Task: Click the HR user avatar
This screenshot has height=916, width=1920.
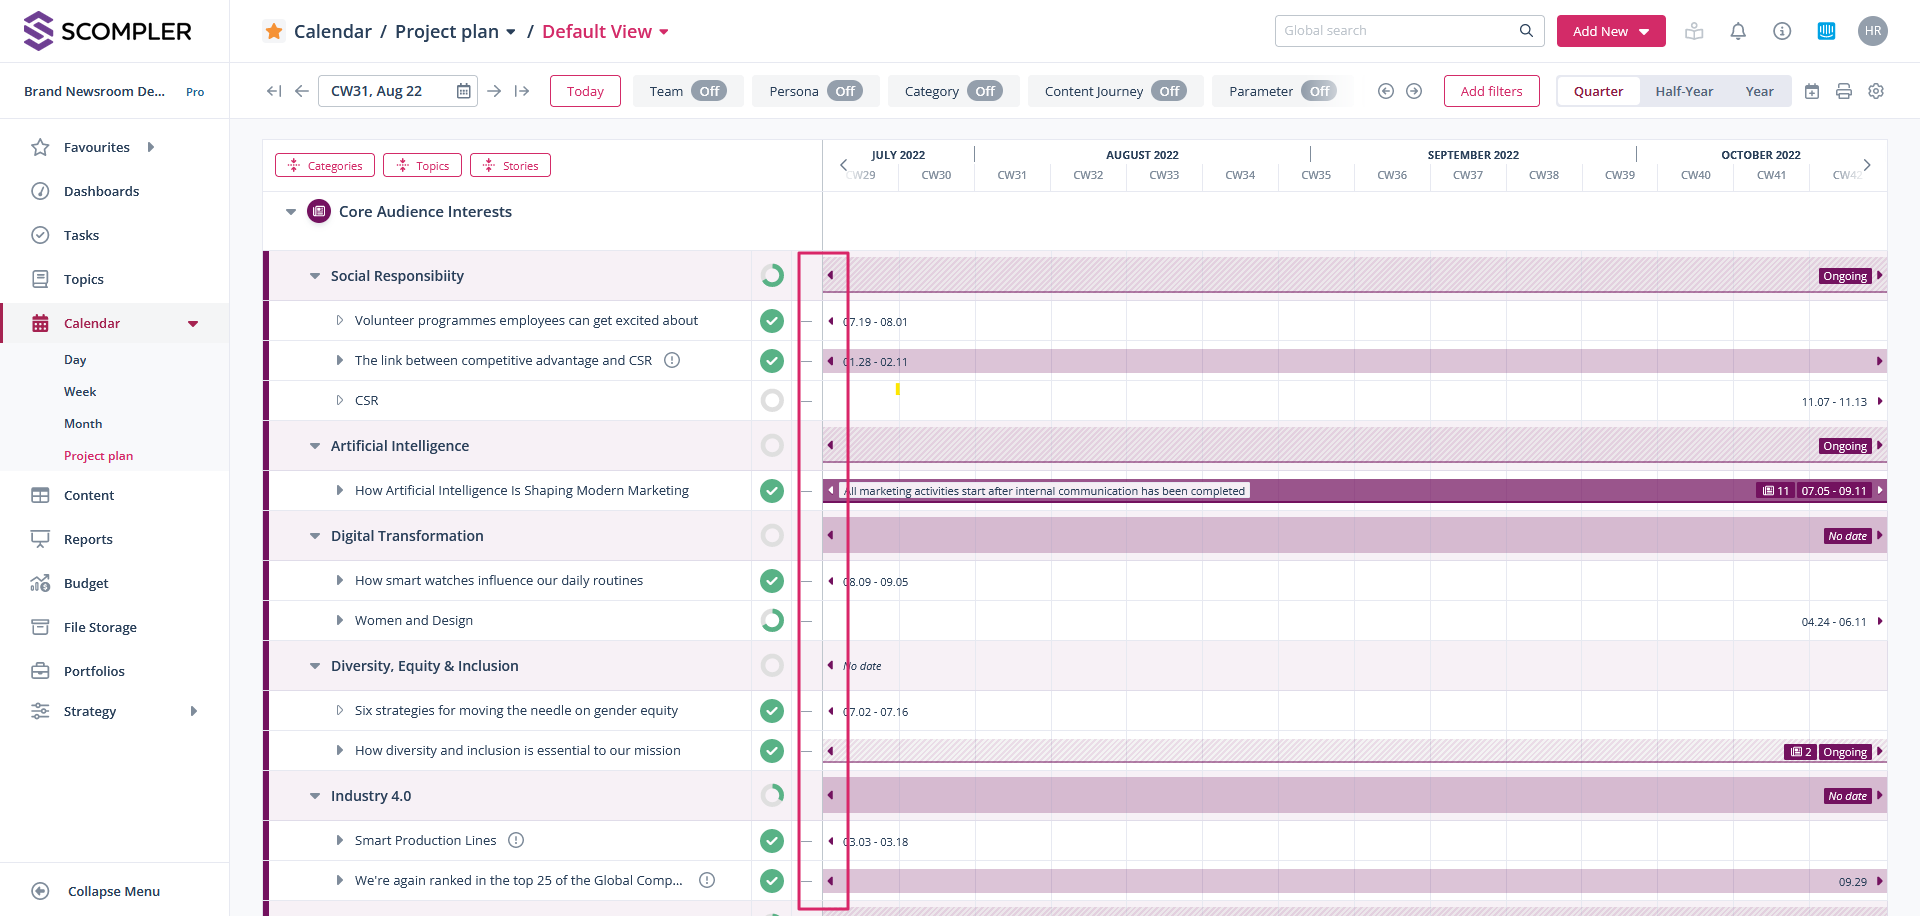Action: (x=1873, y=31)
